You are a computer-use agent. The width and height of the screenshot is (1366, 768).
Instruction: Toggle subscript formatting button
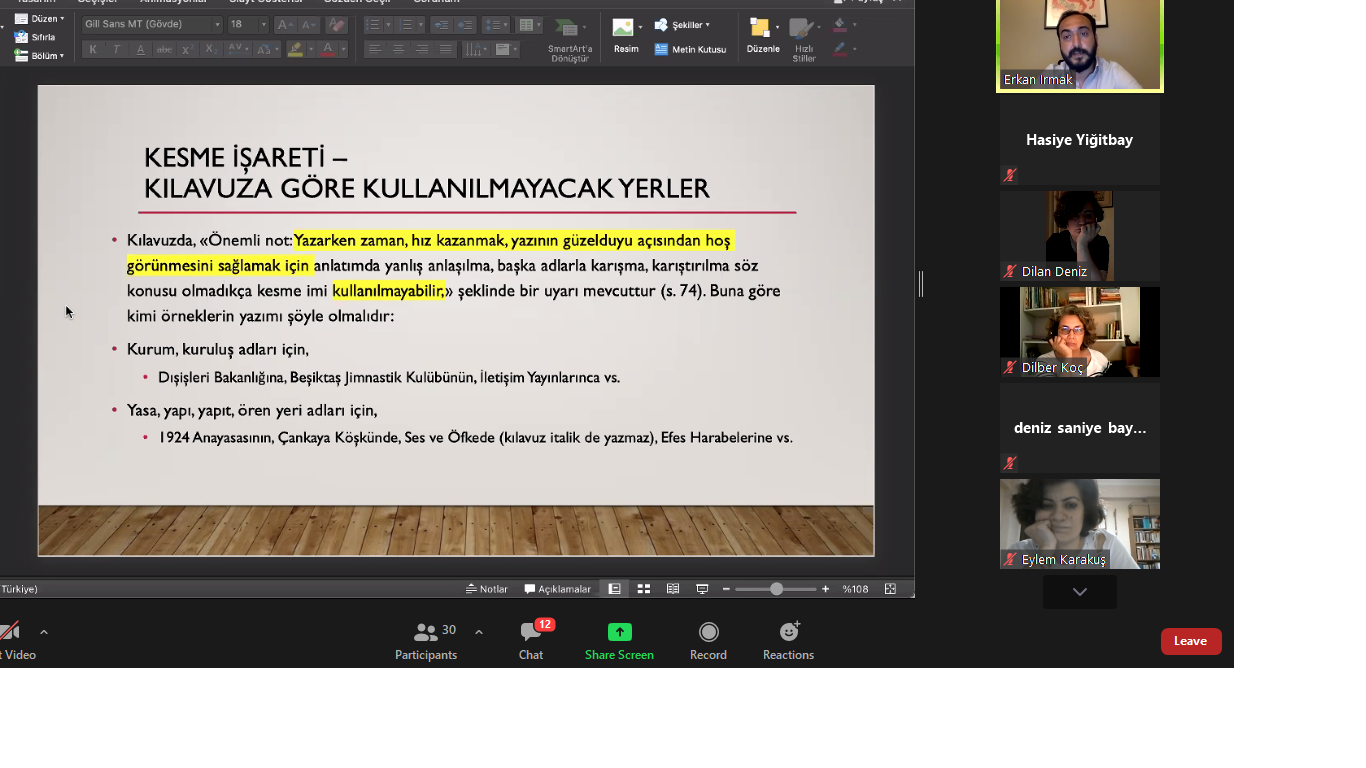210,49
